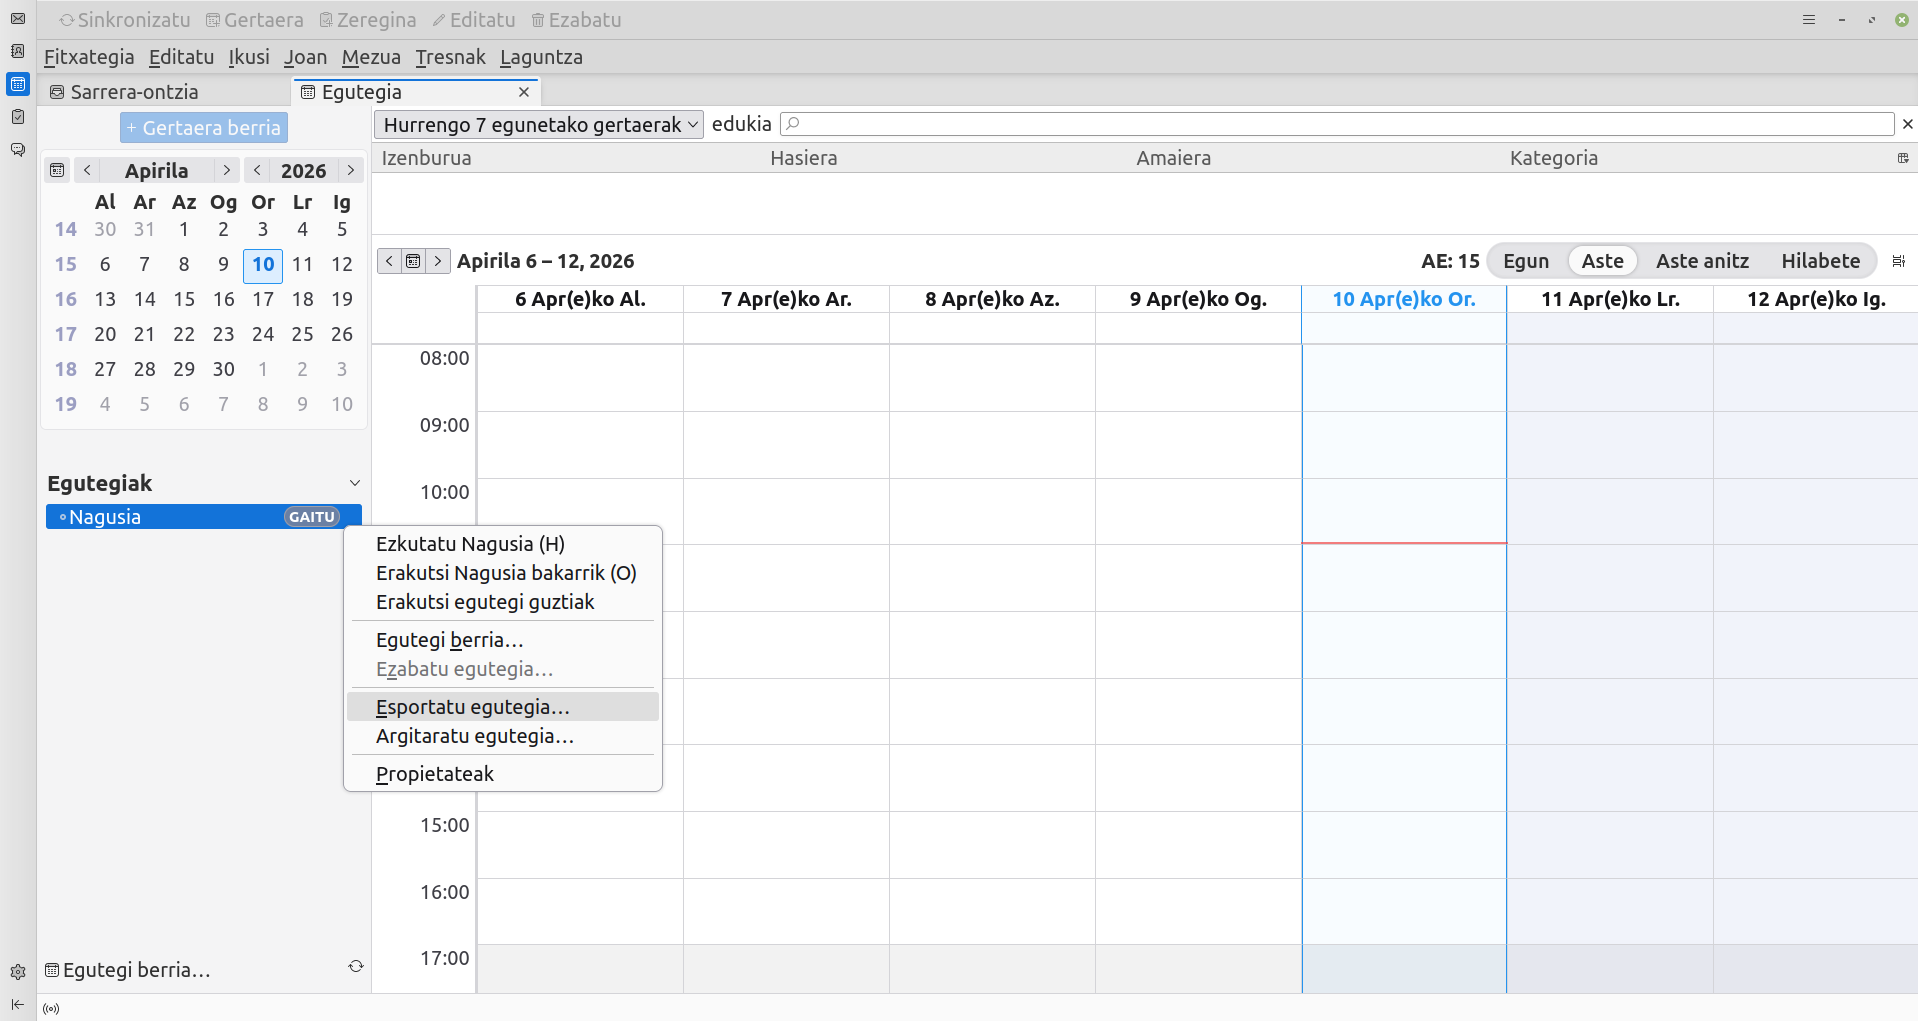Open the Tasks space sidebar icon
The height and width of the screenshot is (1021, 1918).
click(x=17, y=117)
